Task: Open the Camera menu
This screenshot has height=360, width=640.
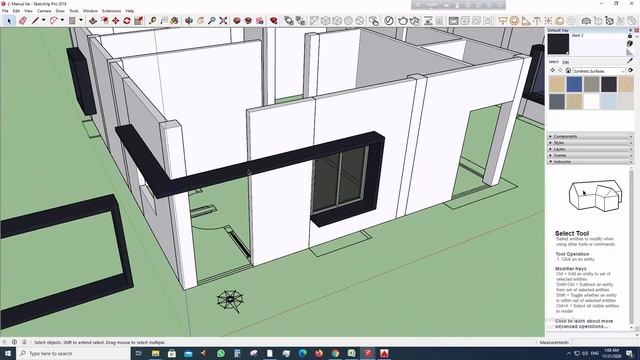Action: pyautogui.click(x=44, y=11)
